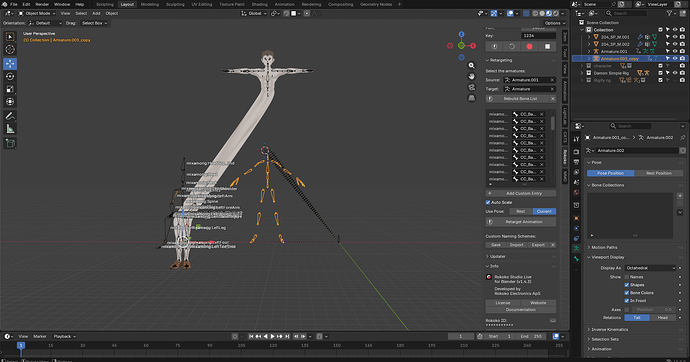Viewport: 690px width, 362px height.
Task: Activate the Move tool
Action: coord(10,64)
